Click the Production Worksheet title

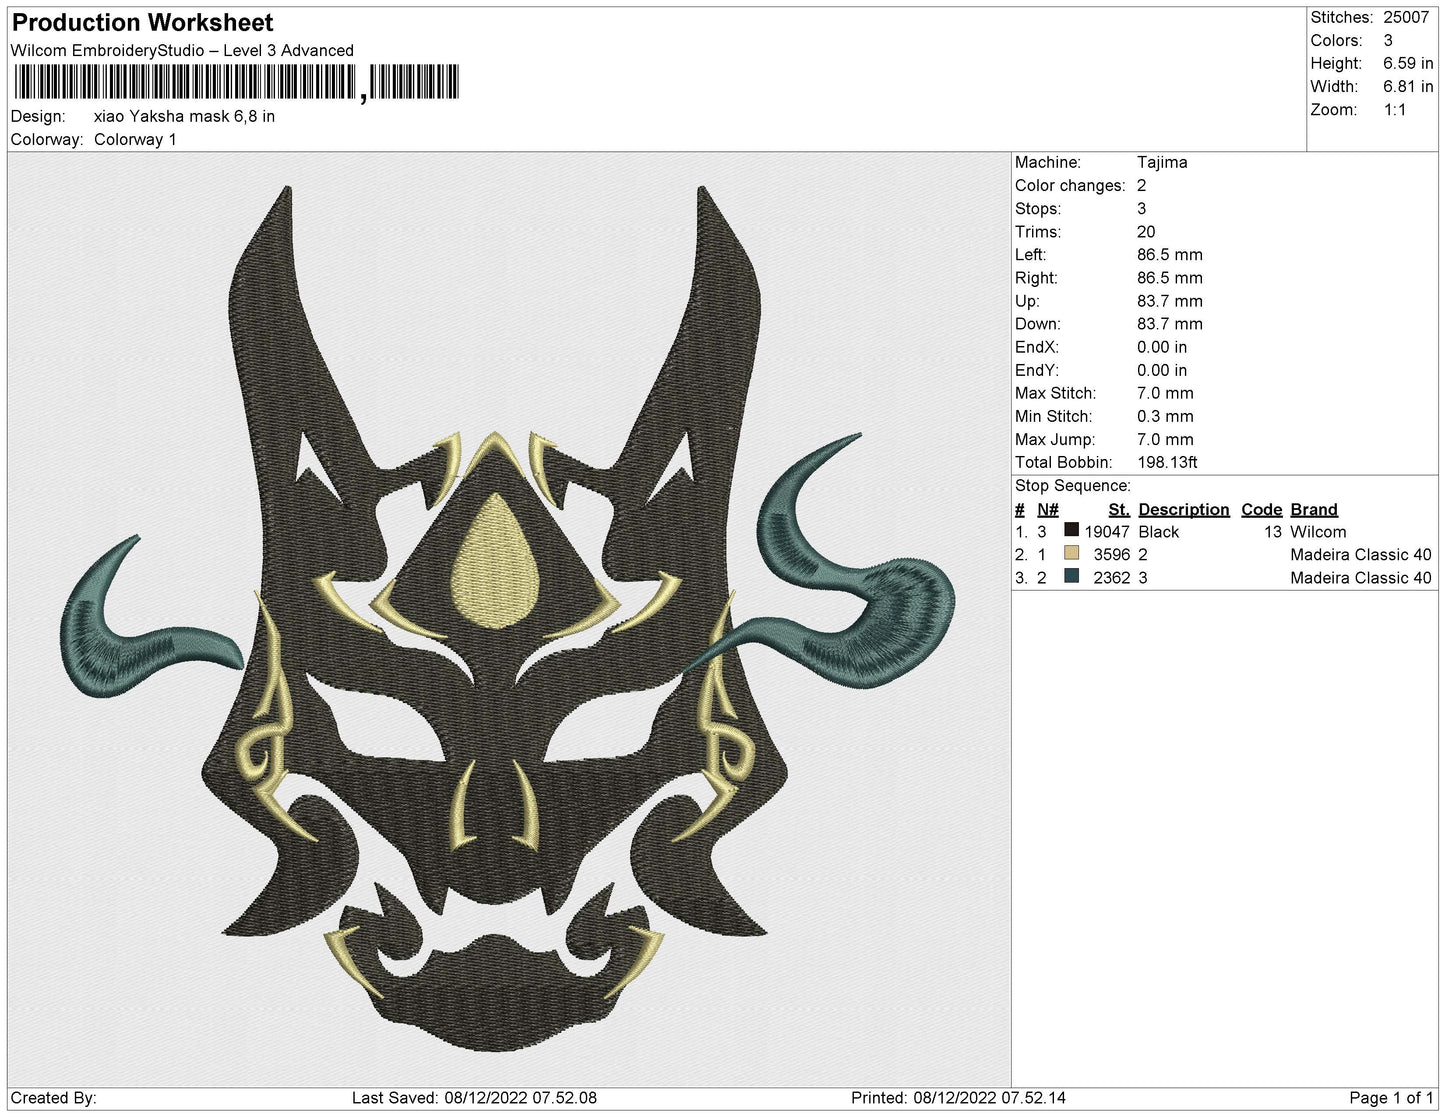(x=140, y=22)
